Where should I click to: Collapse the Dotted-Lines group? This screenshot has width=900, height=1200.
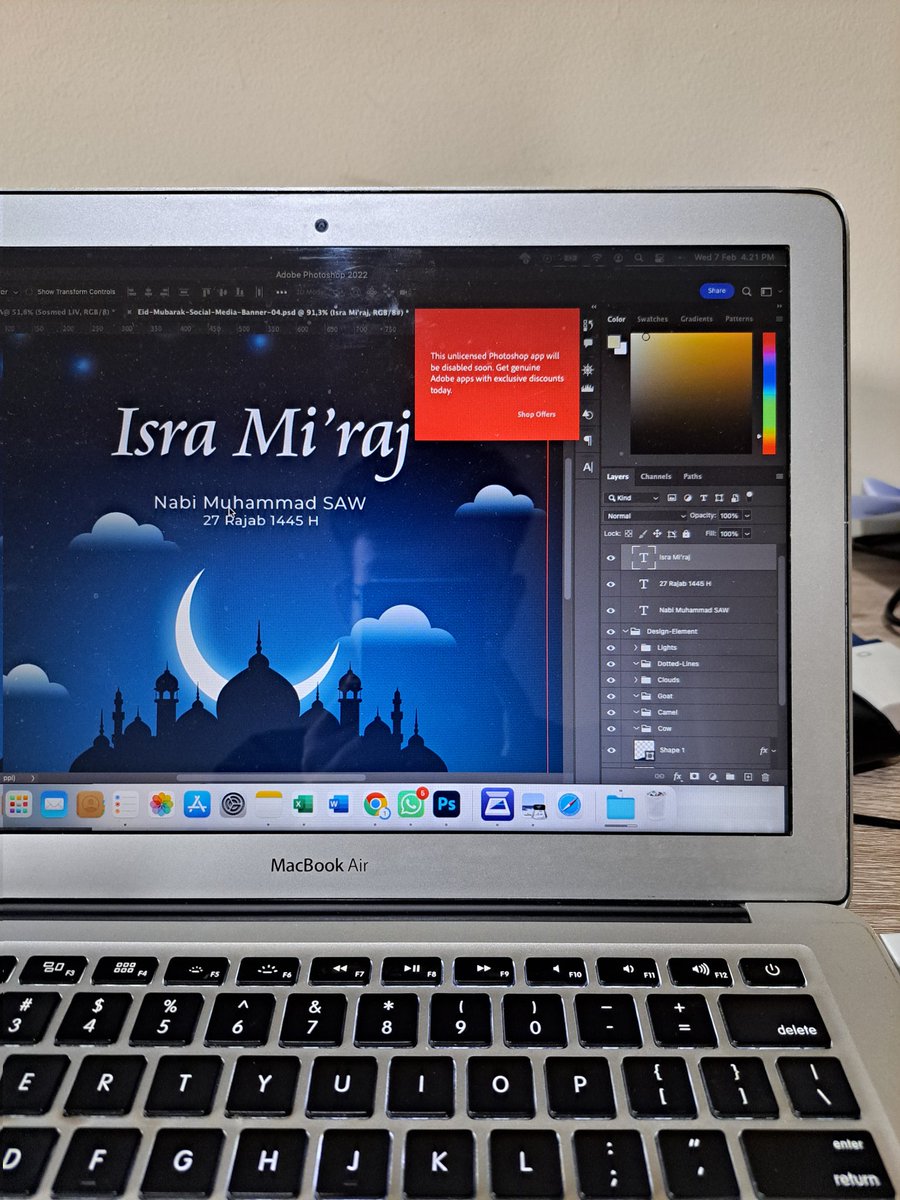tap(636, 664)
